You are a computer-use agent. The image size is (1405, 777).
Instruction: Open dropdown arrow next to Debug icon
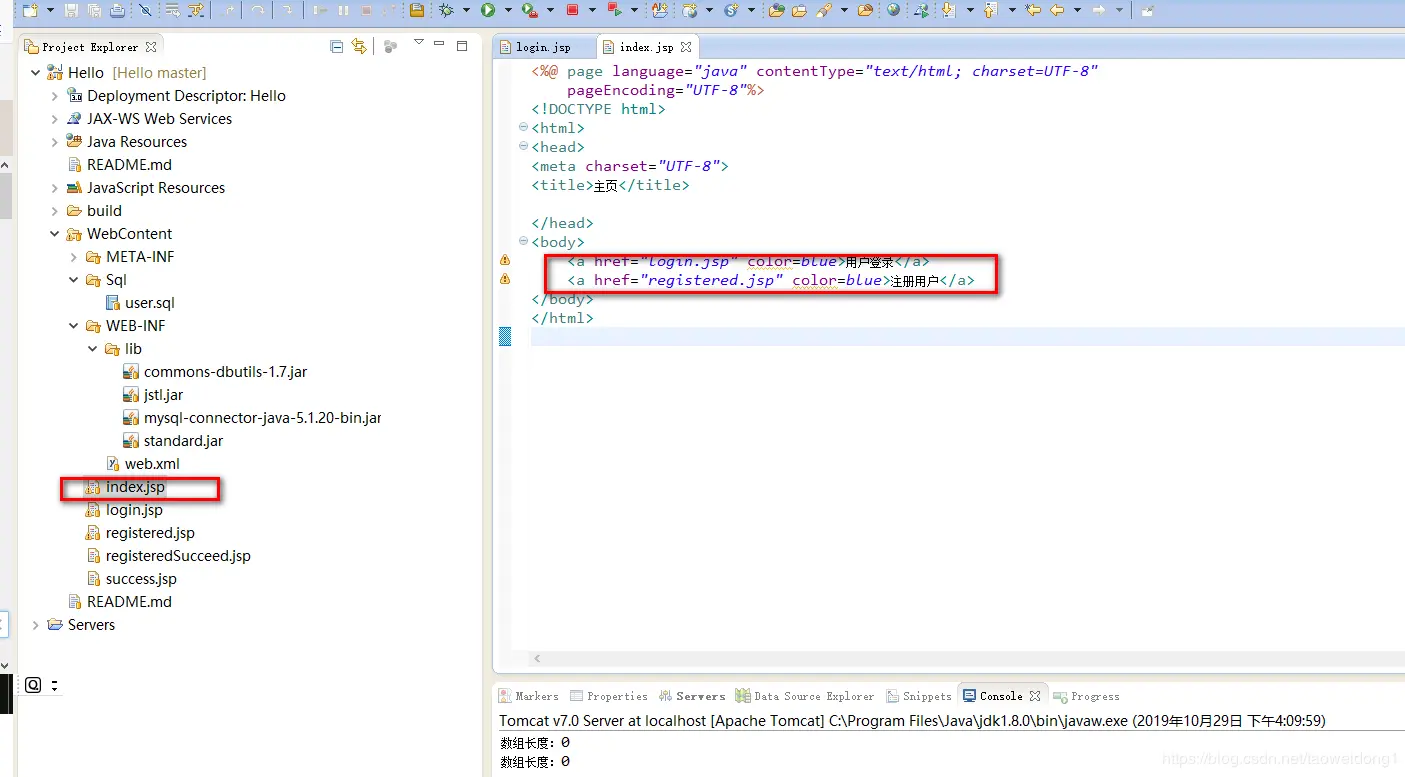tap(465, 10)
